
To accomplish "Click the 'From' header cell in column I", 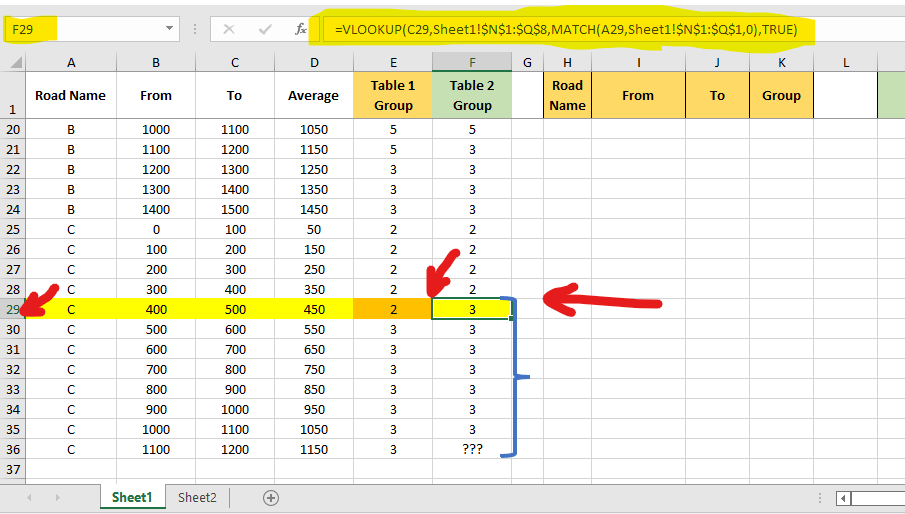I will [x=638, y=95].
